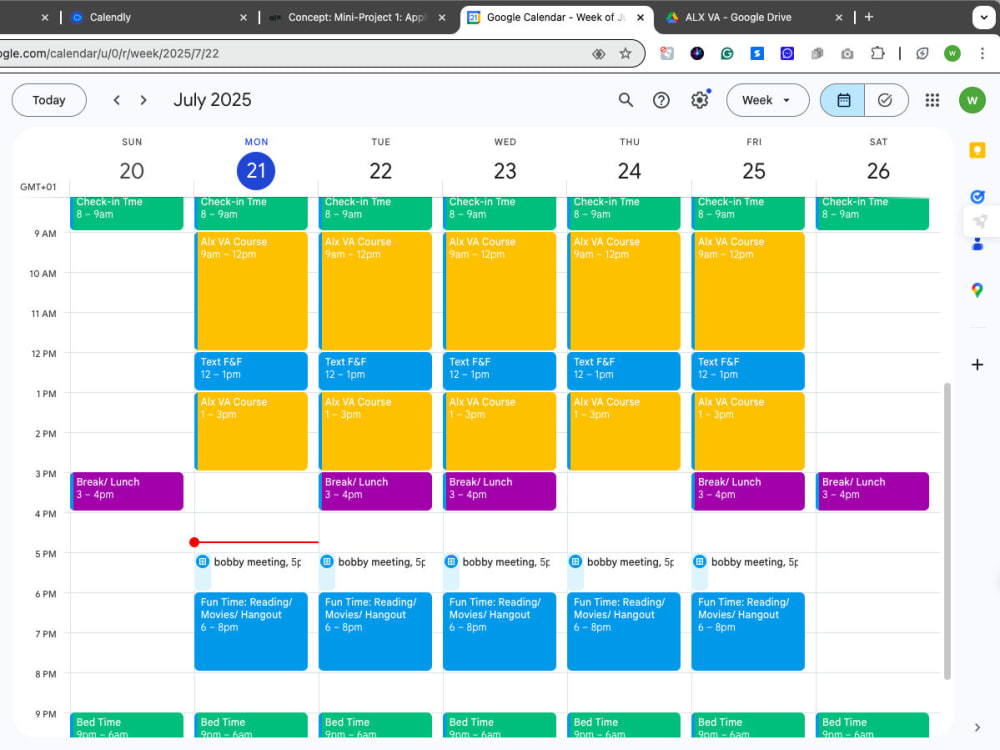
Task: Open the tab search dropdown
Action: point(983,17)
